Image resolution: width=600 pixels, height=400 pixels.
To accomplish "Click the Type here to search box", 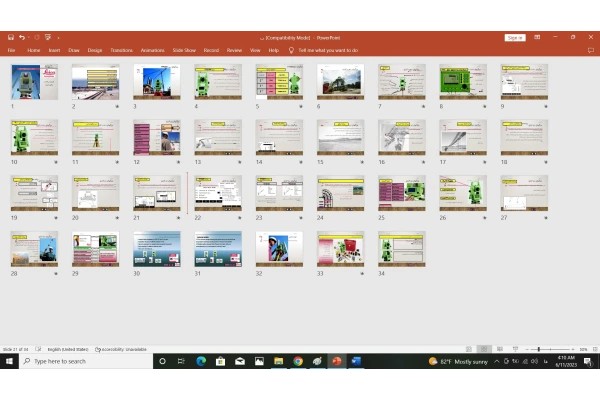I will [86, 361].
